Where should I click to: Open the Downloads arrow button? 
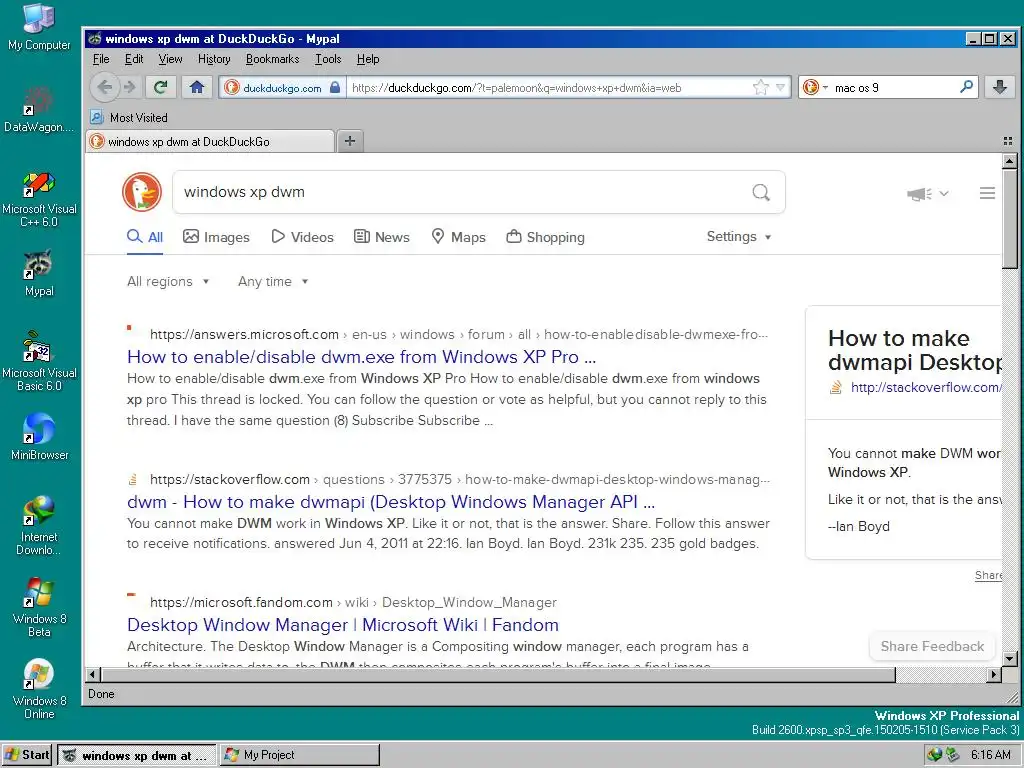click(1000, 87)
